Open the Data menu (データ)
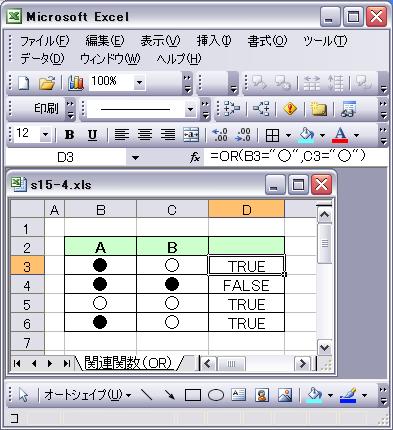The height and width of the screenshot is (430, 393). (x=42, y=59)
